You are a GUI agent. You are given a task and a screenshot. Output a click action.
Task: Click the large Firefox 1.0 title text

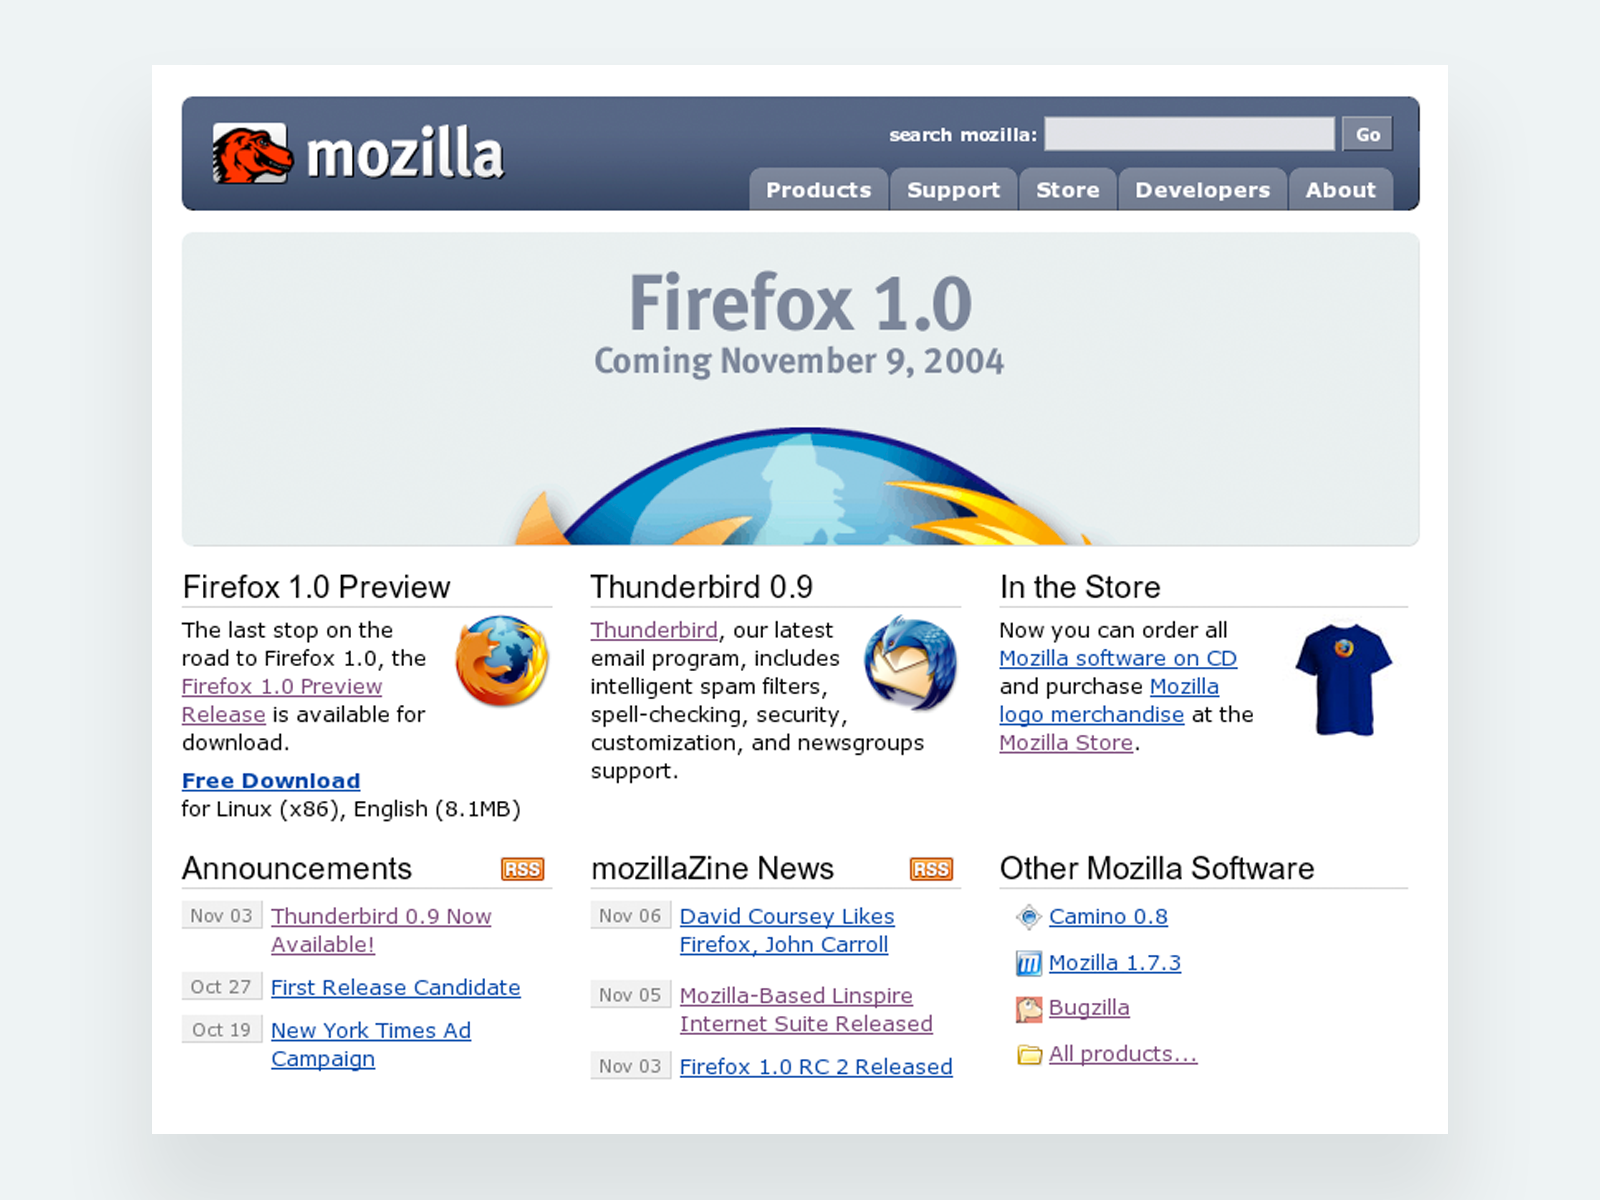pyautogui.click(x=800, y=303)
